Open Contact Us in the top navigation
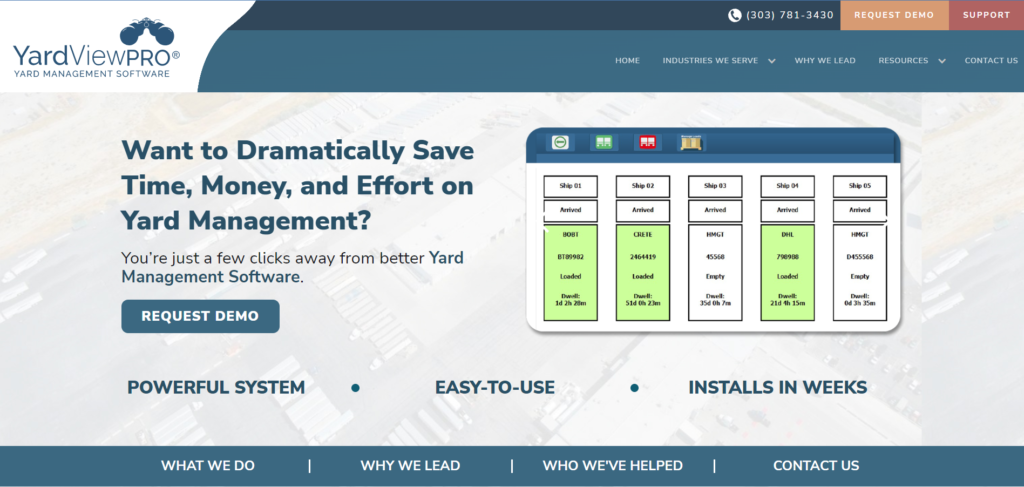 [x=991, y=61]
